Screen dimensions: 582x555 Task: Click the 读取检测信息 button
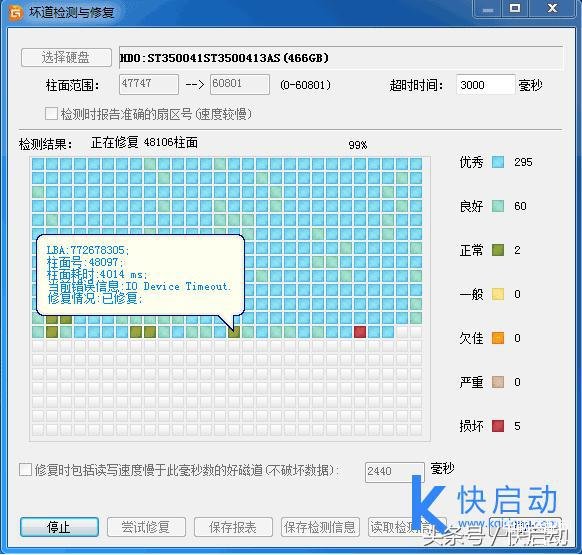(x=407, y=527)
